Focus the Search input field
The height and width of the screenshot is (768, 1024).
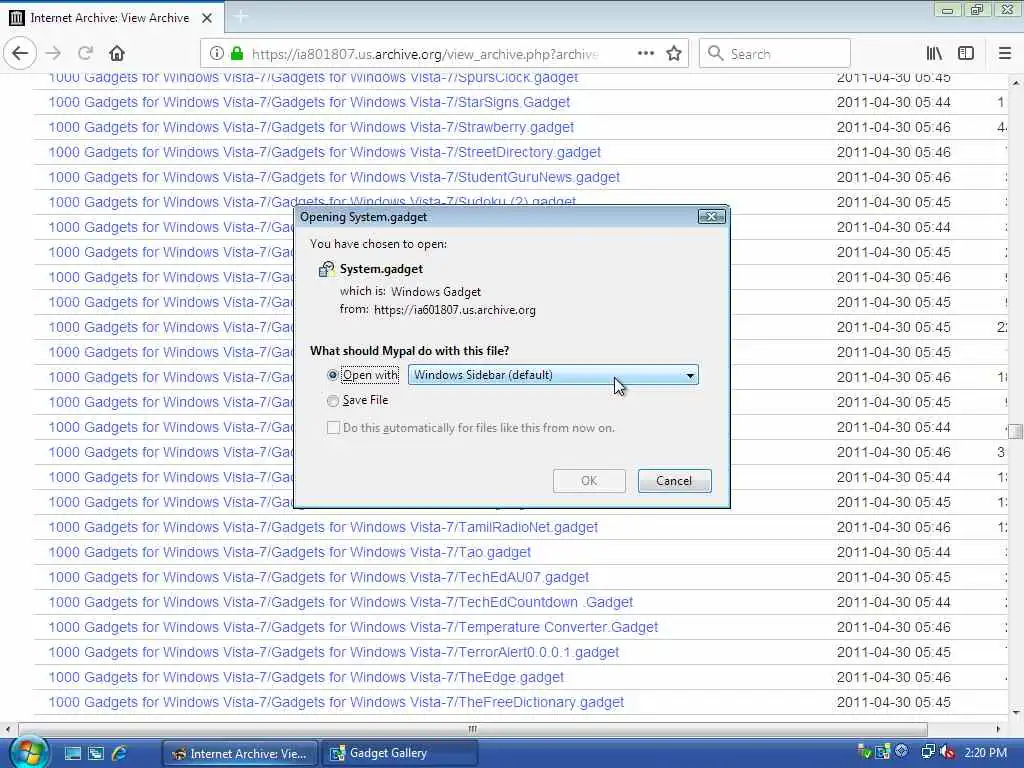tap(775, 54)
